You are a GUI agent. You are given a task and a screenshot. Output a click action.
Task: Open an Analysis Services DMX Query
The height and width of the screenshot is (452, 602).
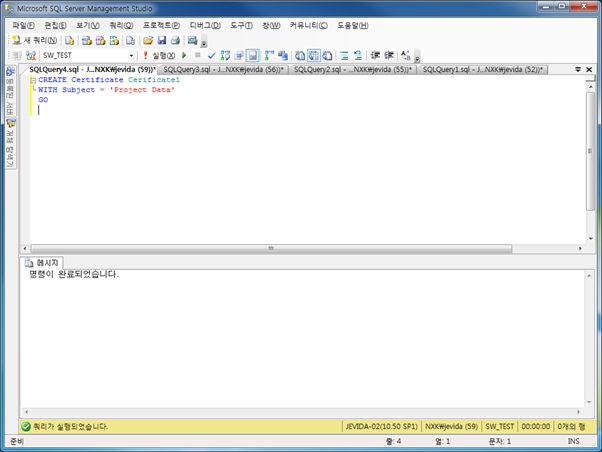point(101,40)
